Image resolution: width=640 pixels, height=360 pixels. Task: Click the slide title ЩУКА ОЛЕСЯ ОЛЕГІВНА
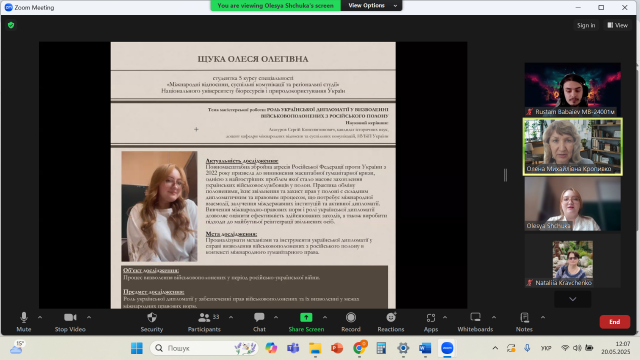click(x=253, y=59)
